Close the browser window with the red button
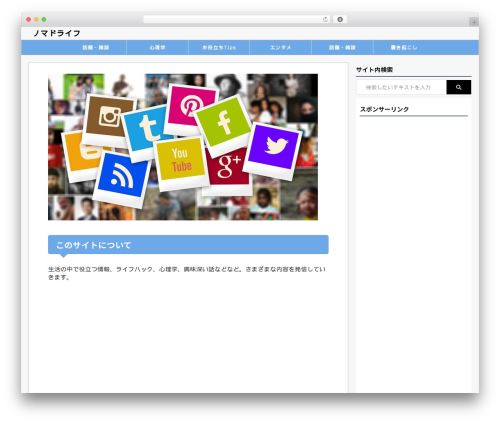Viewport: 500px width, 423px height. point(29,20)
